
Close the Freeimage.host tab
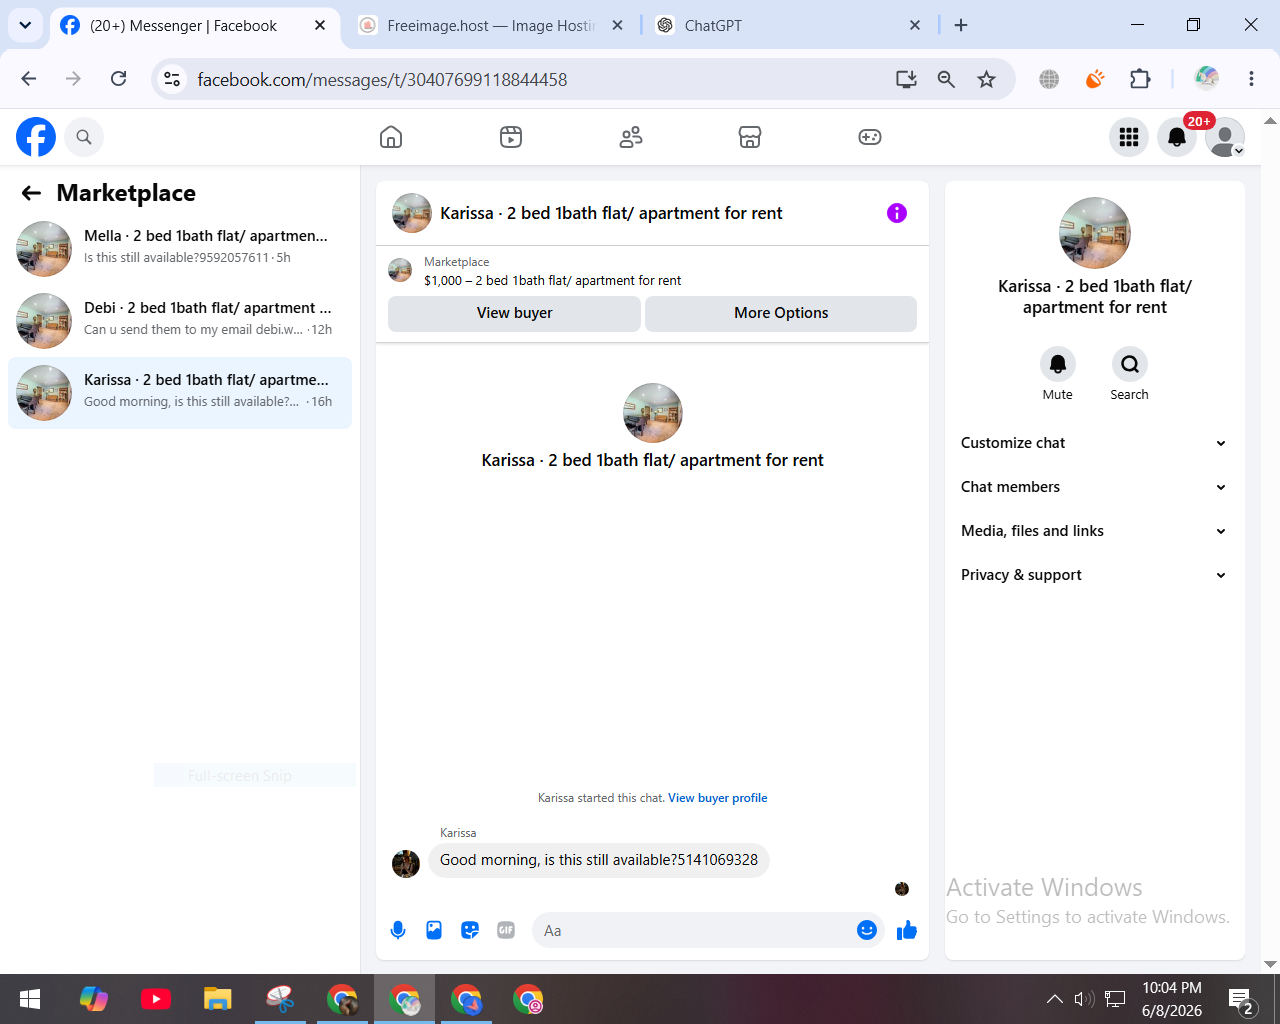click(x=618, y=26)
